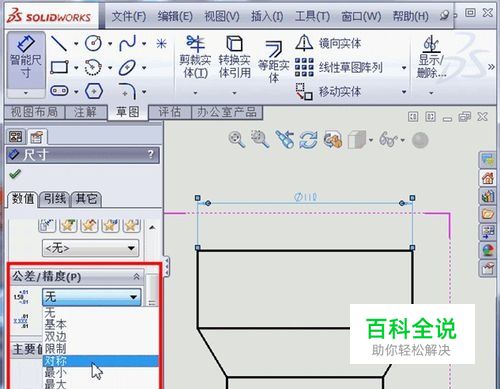Switch to 办公室产品 tab
The height and width of the screenshot is (389, 500).
tap(227, 112)
